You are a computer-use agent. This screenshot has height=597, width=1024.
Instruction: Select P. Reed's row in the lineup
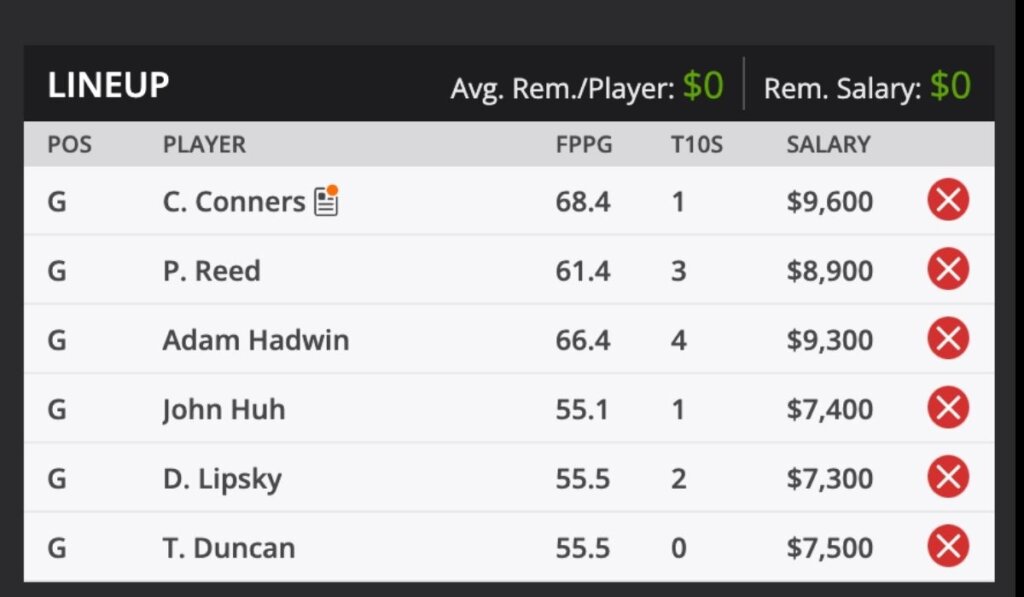tap(212, 270)
